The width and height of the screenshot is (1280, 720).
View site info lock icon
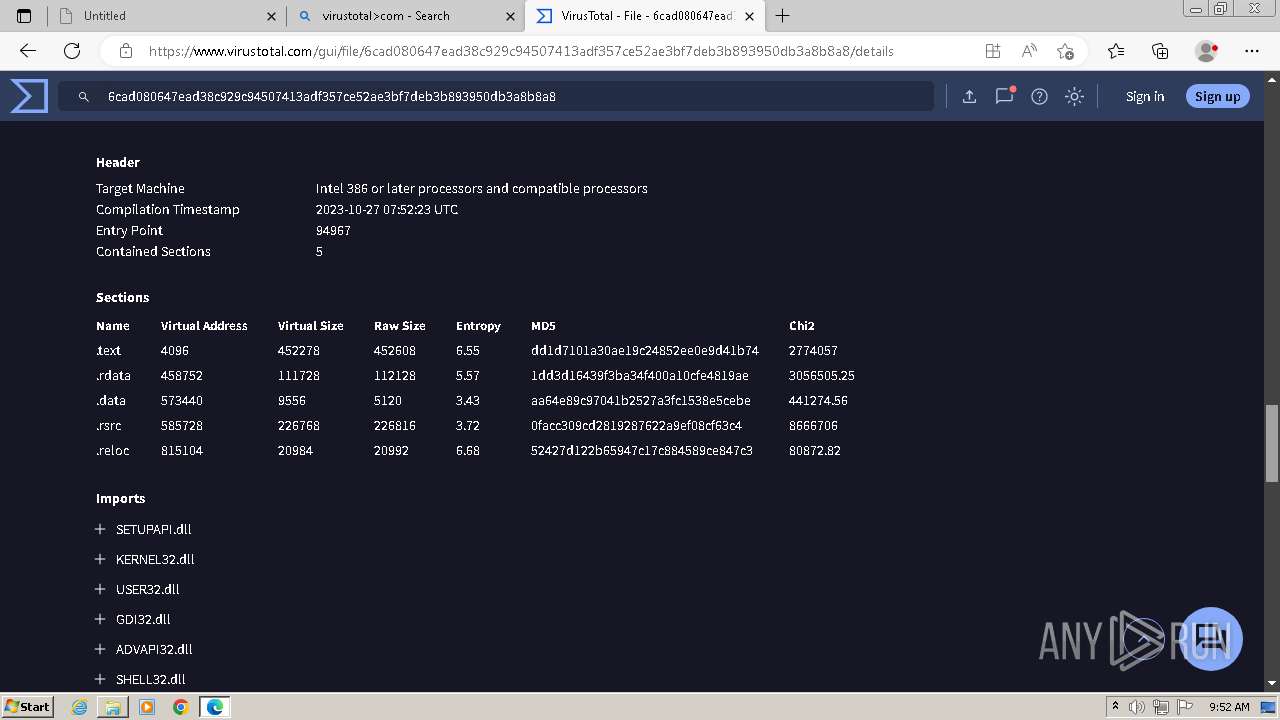[x=126, y=51]
